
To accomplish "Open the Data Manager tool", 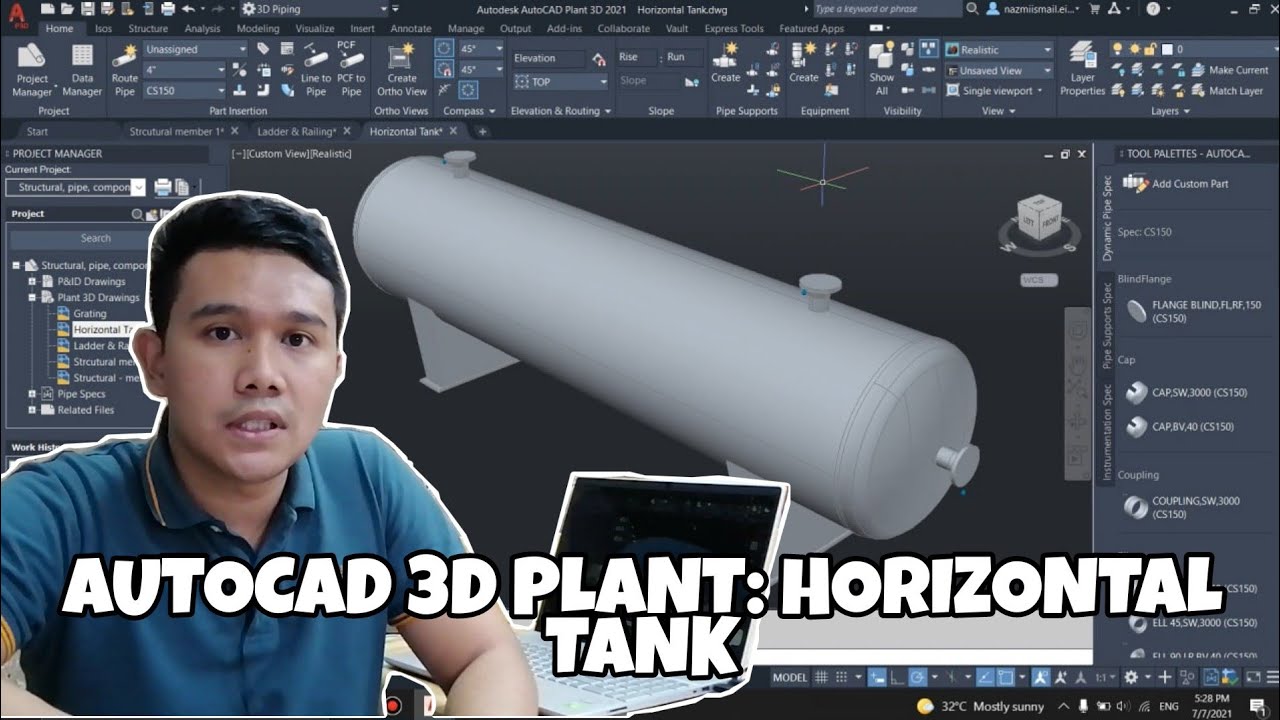I will (x=82, y=69).
